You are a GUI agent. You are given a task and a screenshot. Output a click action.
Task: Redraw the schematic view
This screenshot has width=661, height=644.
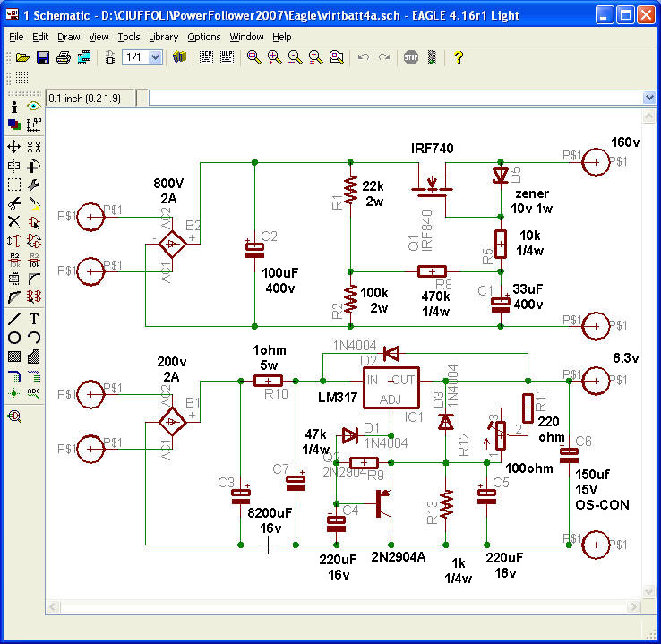tap(315, 57)
